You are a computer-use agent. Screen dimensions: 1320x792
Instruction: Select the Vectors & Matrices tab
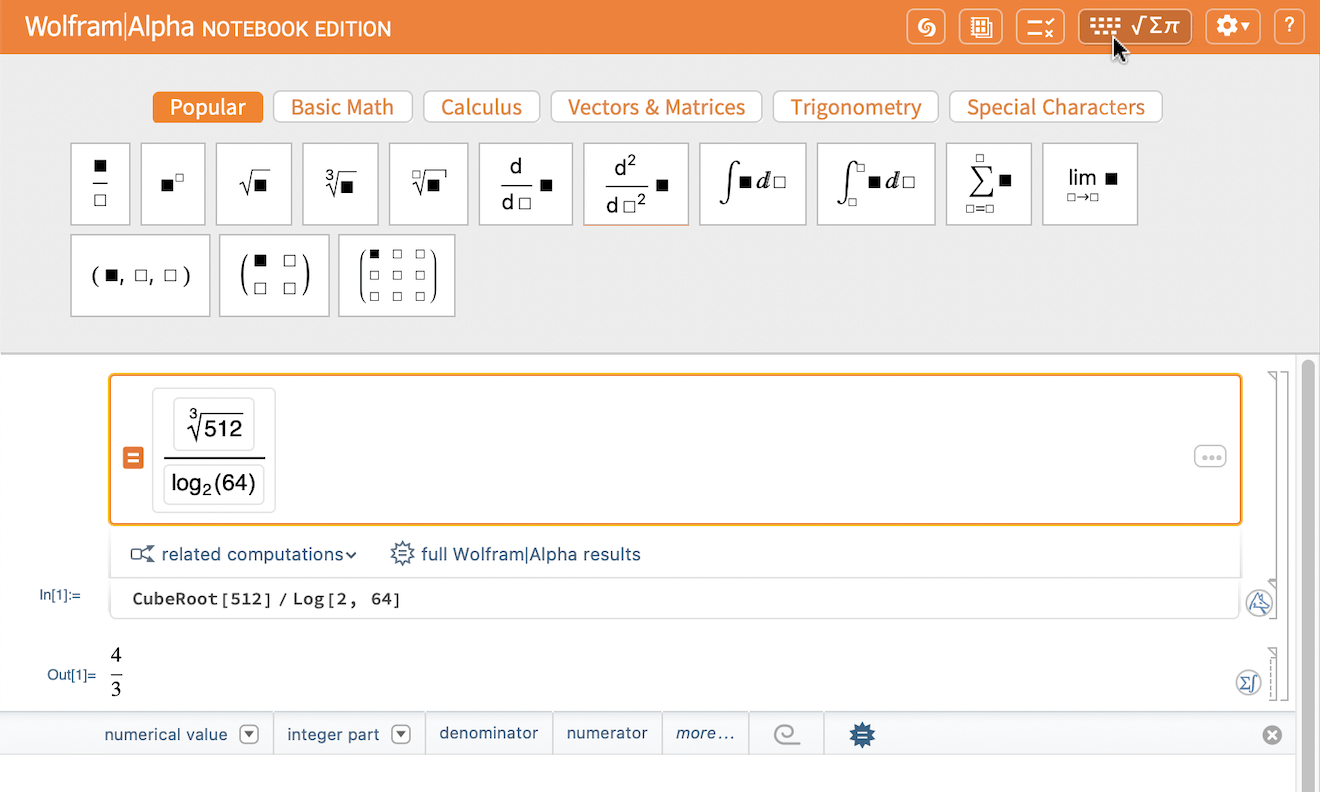click(656, 107)
